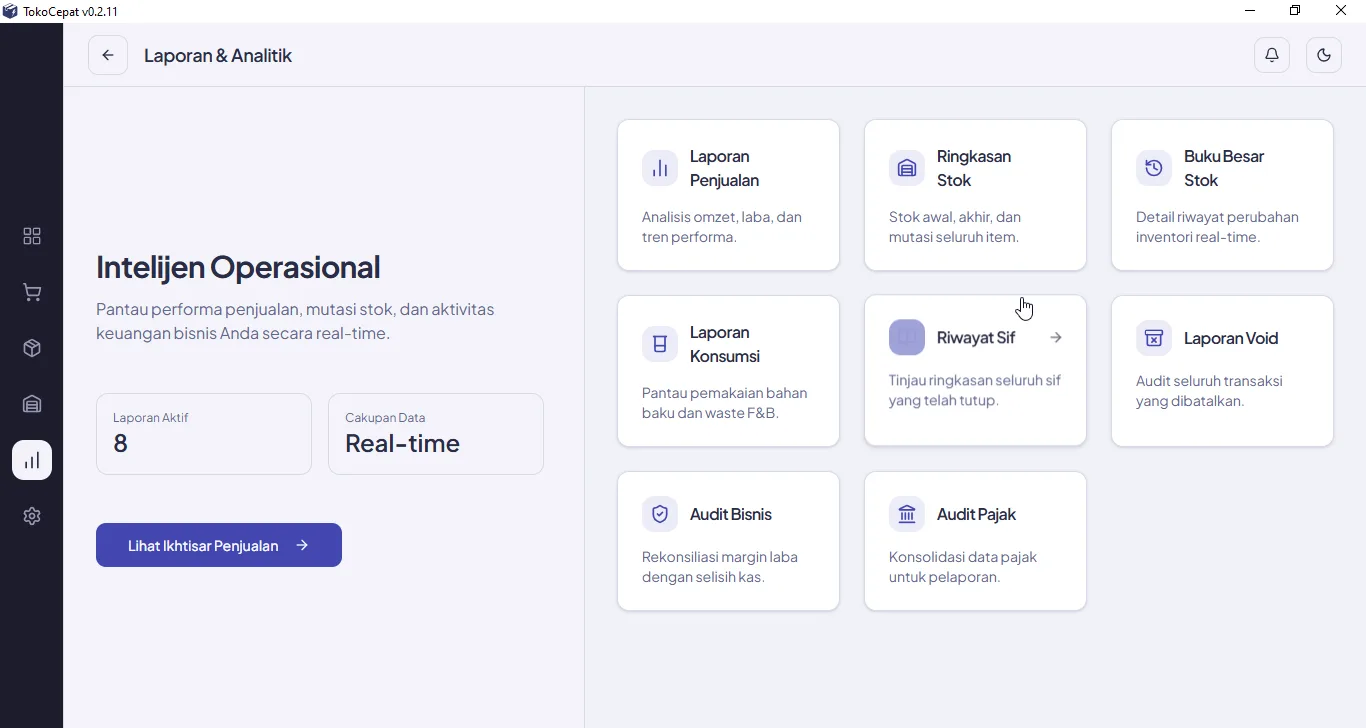
Task: Open the Laporan Penjualan card title
Action: 725,168
